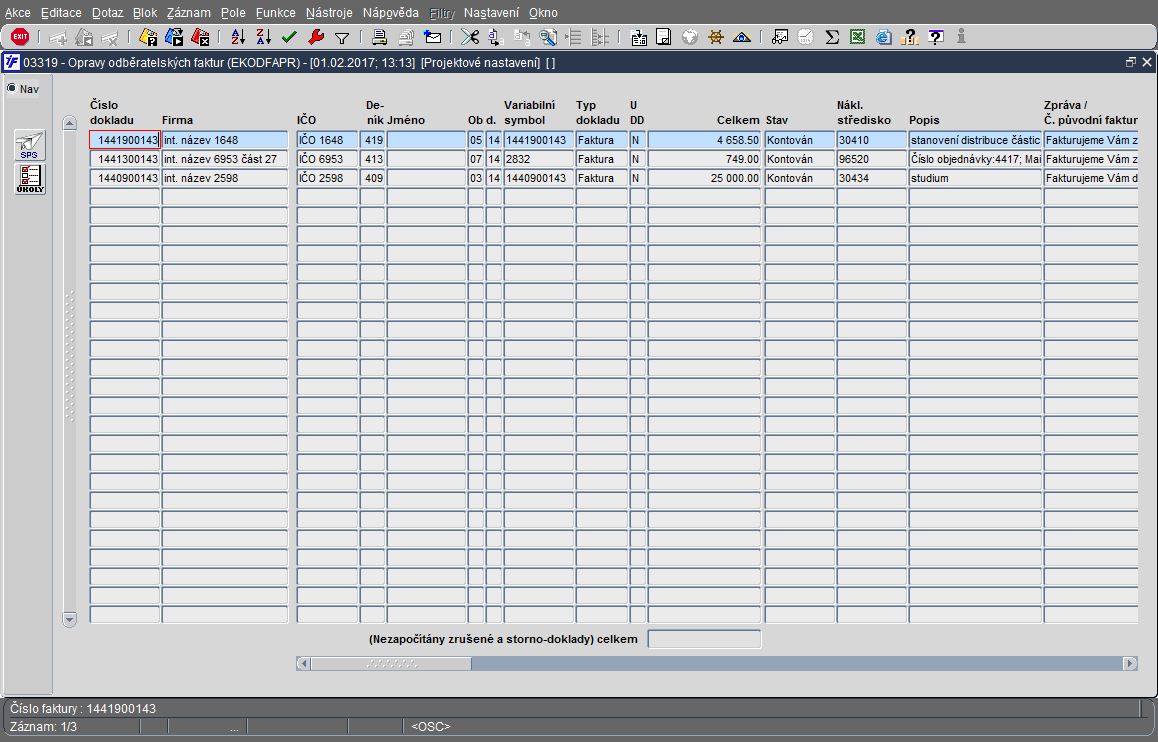1158x742 pixels.
Task: Click the vertical scrollbar down arrow
Action: (x=69, y=619)
